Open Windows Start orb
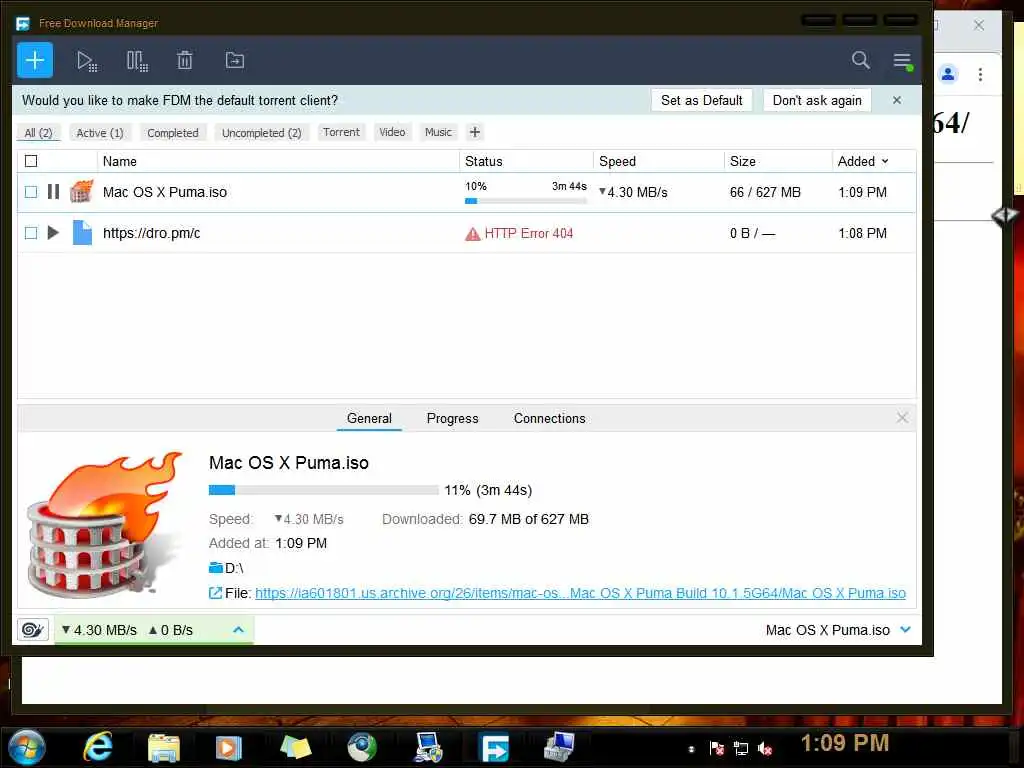 26,747
